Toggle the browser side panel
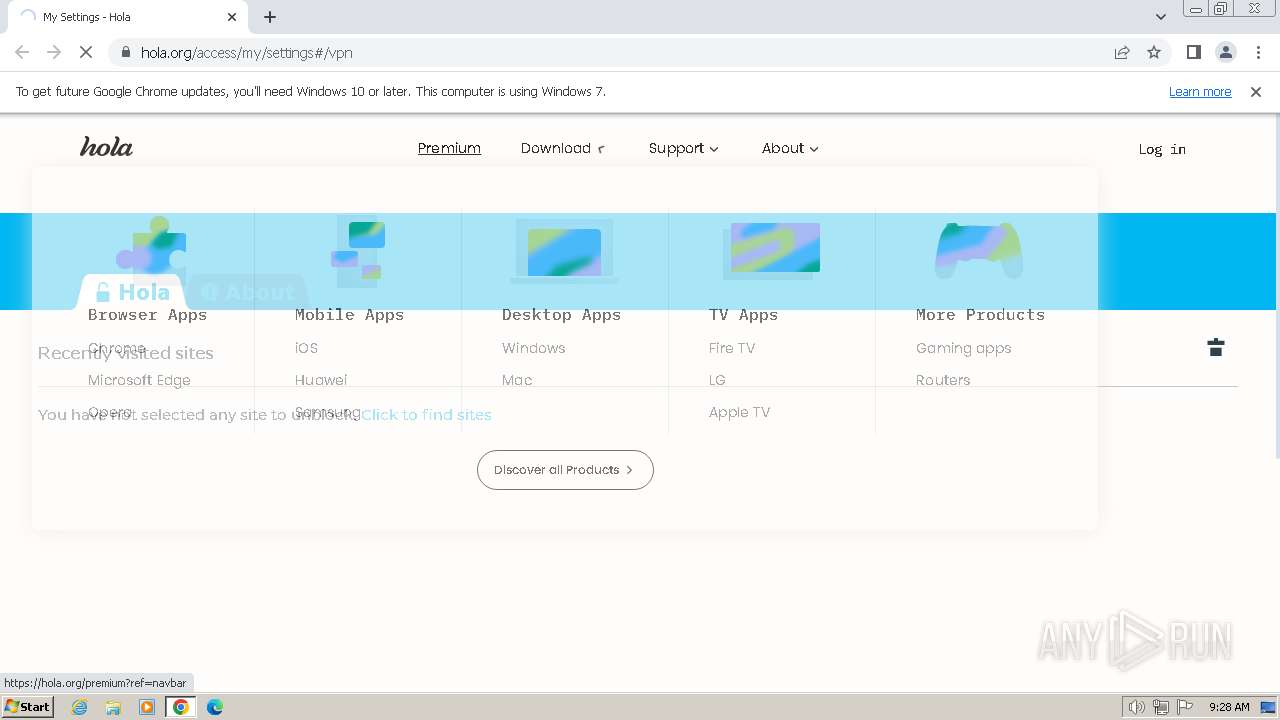The image size is (1280, 720). [x=1193, y=52]
